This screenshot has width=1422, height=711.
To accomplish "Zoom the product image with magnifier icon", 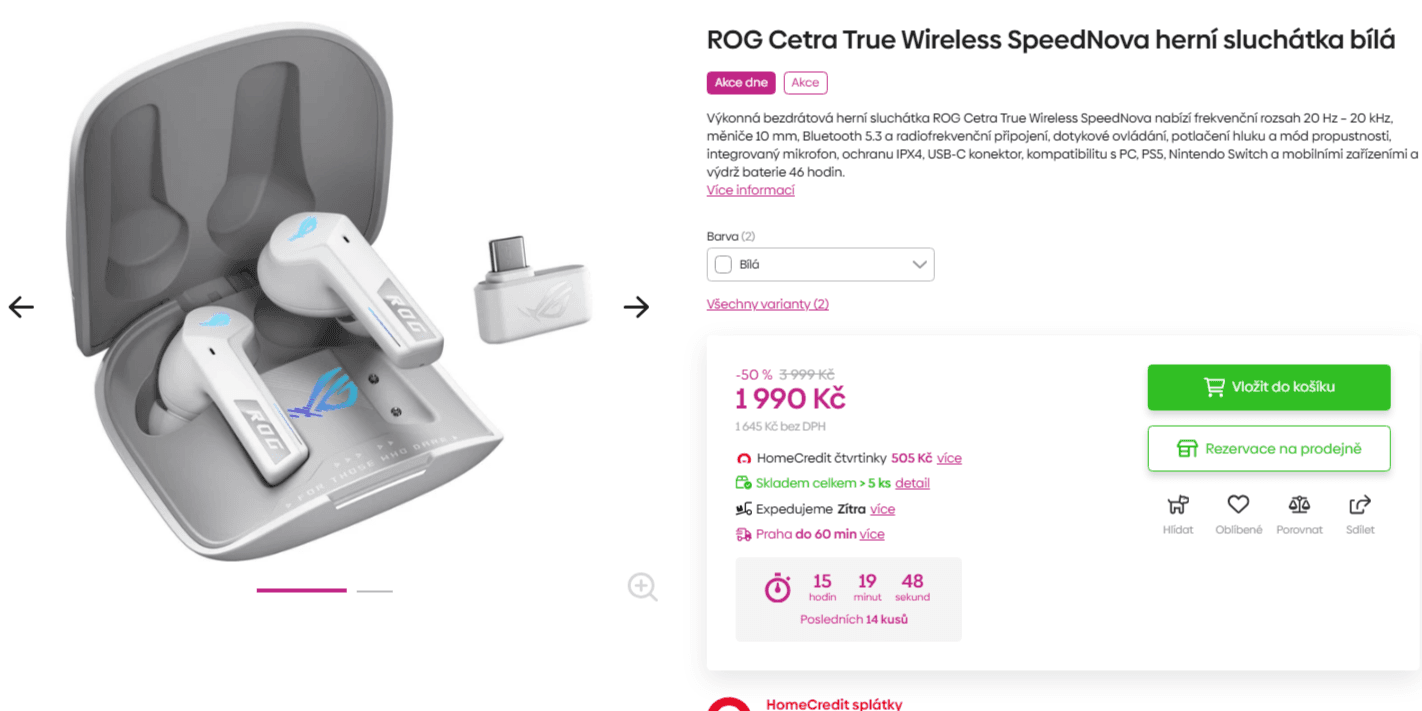I will (642, 587).
